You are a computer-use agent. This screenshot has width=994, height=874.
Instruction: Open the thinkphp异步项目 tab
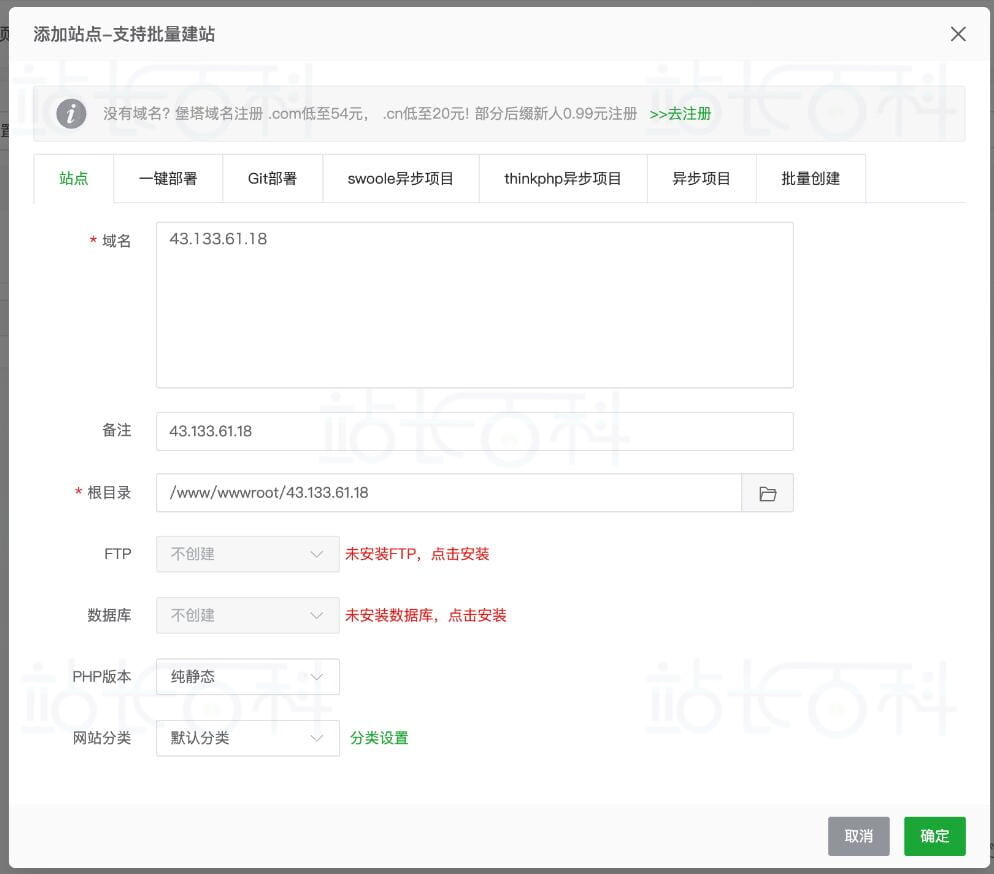click(x=563, y=179)
